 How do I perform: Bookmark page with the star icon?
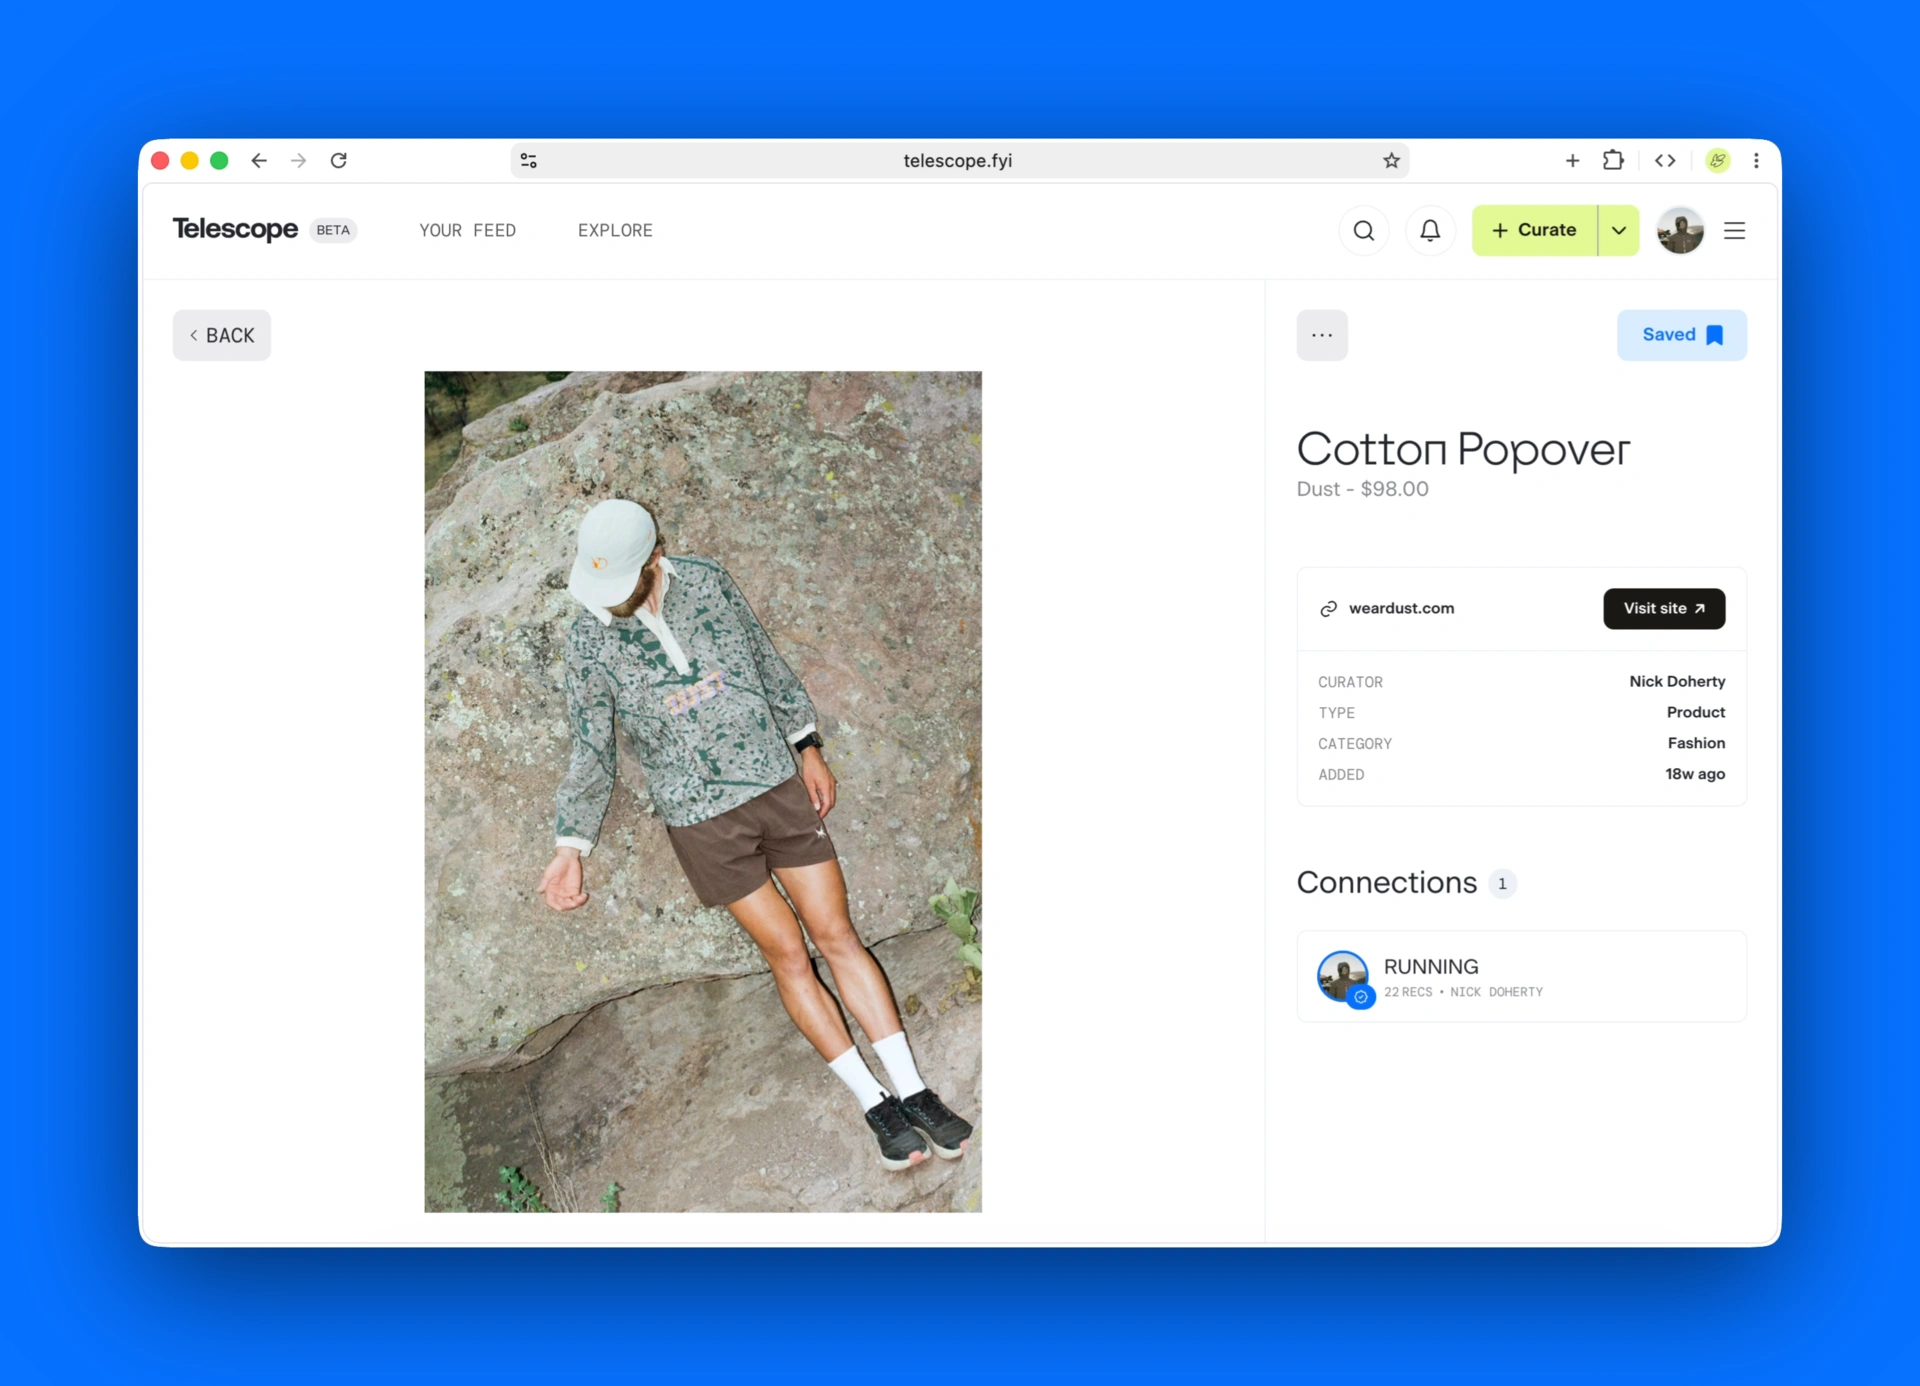coord(1391,160)
